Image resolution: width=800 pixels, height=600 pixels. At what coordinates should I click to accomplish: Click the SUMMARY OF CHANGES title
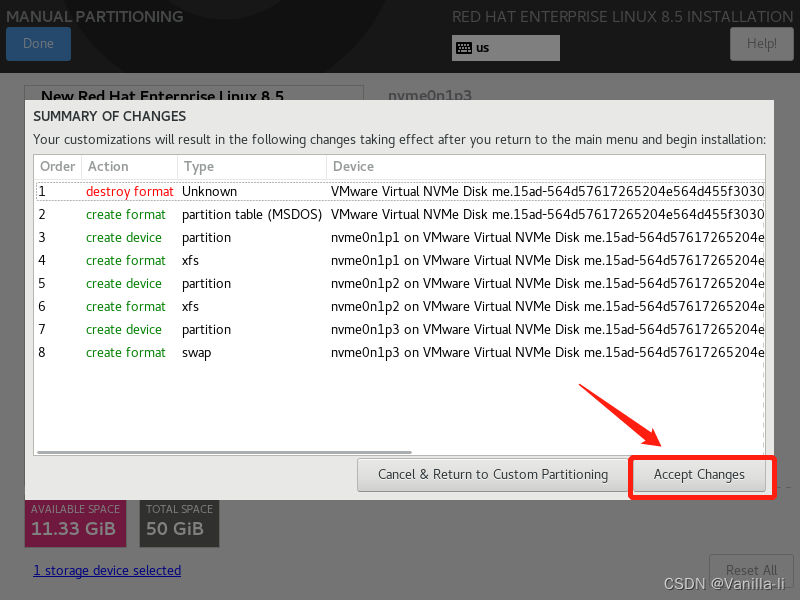coord(110,116)
